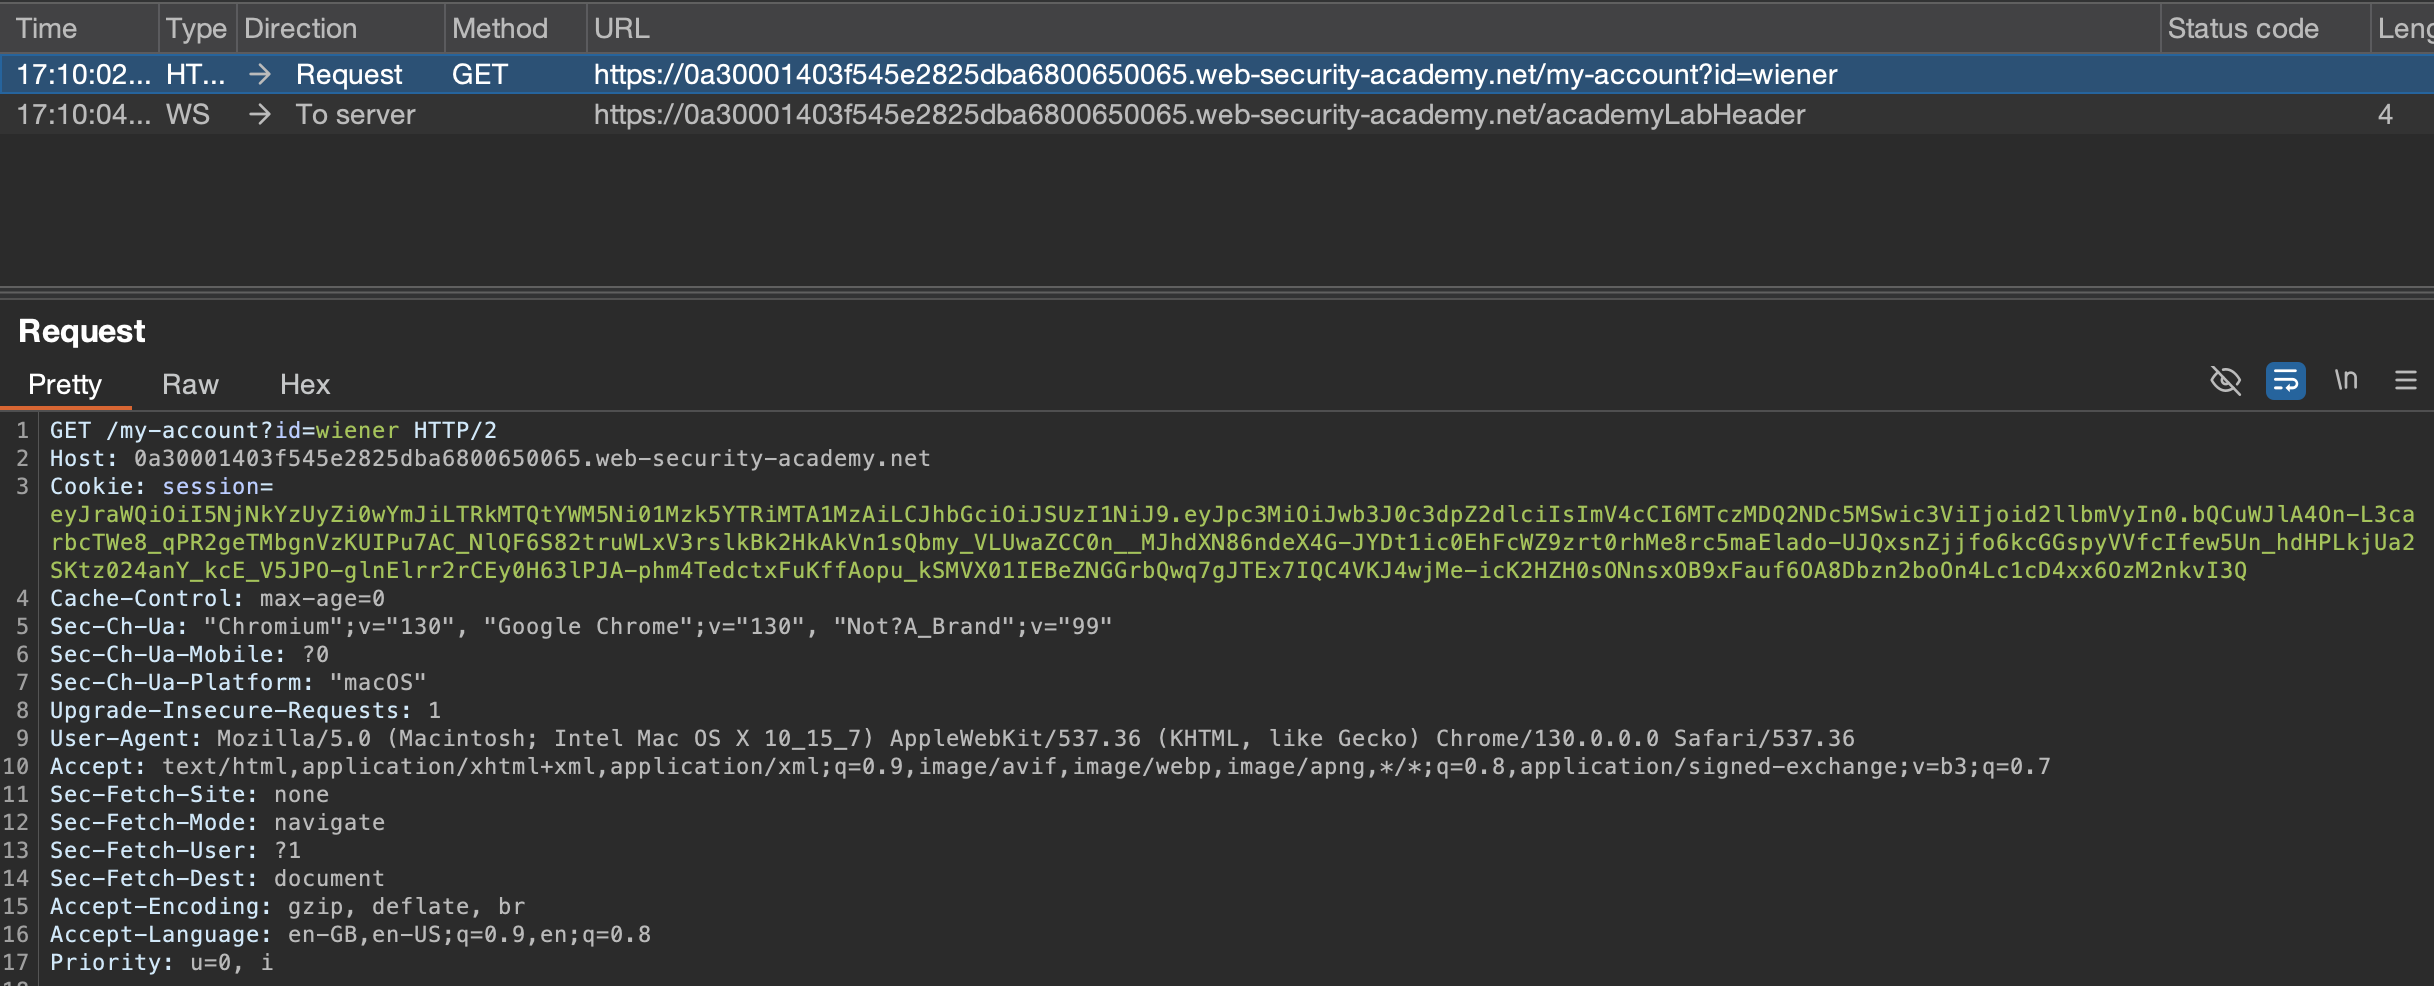Switch to the Raw tab
2434x986 pixels.
pyautogui.click(x=190, y=385)
